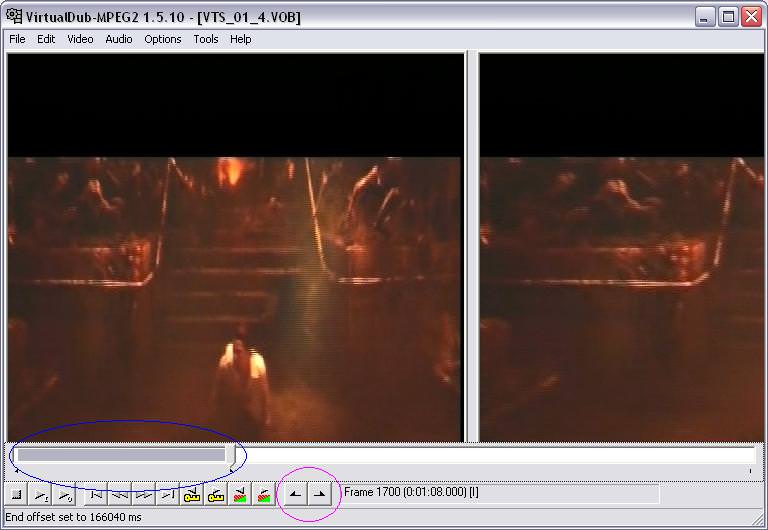Screen dimensions: 768x530
Task: Step backward one frame
Action: [x=120, y=495]
